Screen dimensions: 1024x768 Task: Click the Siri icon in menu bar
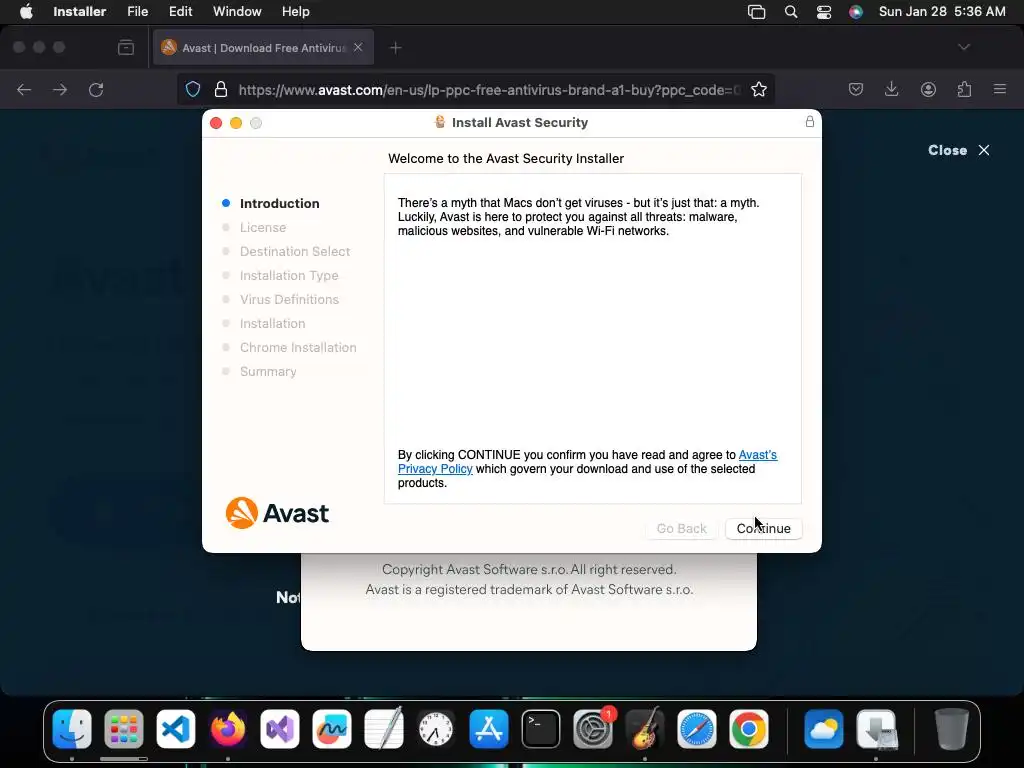coord(856,12)
